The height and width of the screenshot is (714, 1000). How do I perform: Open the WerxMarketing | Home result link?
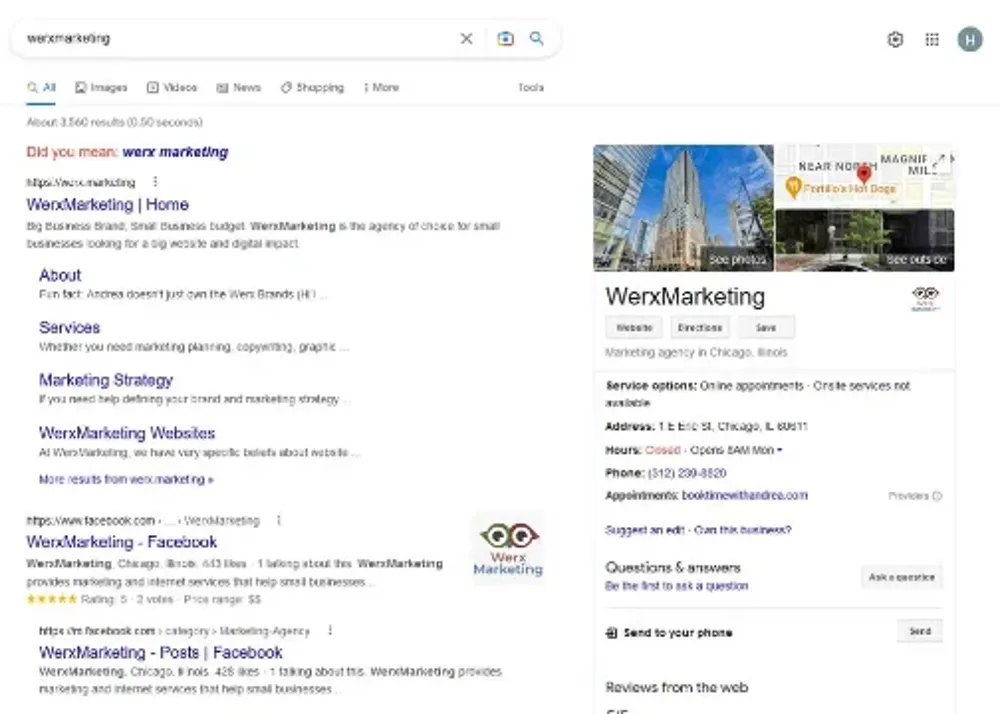pyautogui.click(x=107, y=204)
